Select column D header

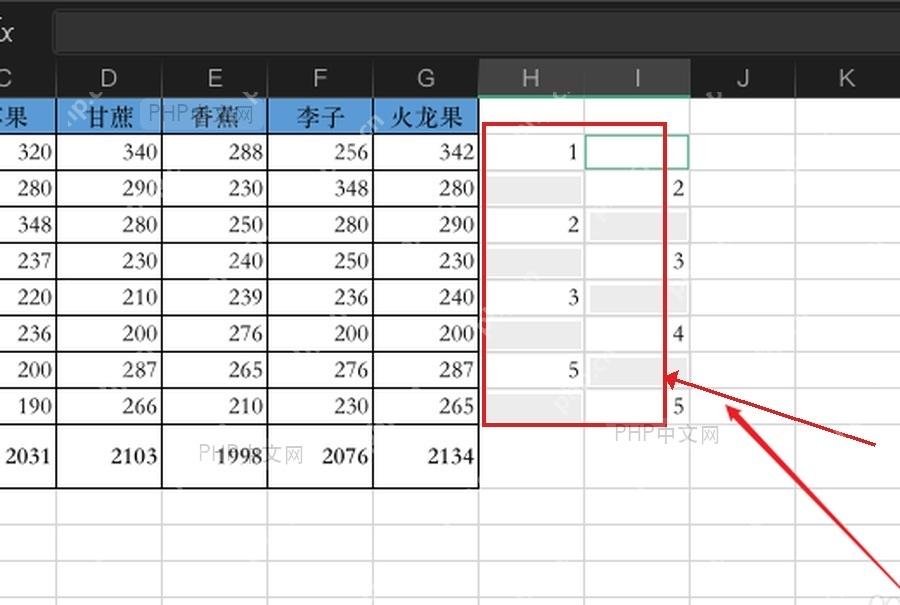pos(109,78)
